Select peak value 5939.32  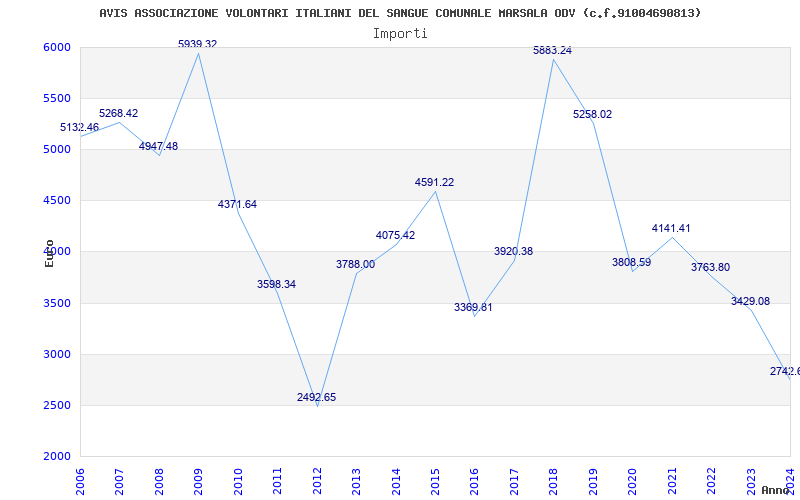tap(197, 44)
